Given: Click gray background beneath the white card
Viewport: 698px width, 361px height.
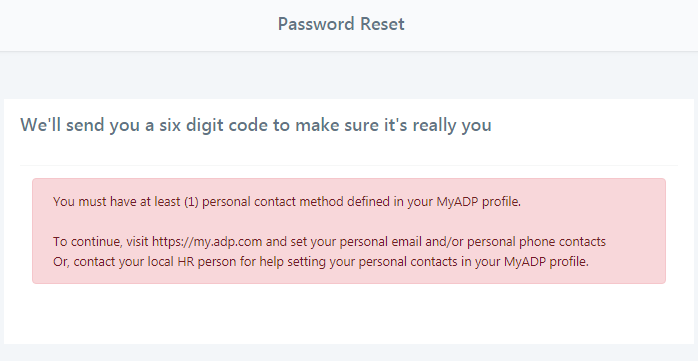Looking at the screenshot, I should (349, 353).
